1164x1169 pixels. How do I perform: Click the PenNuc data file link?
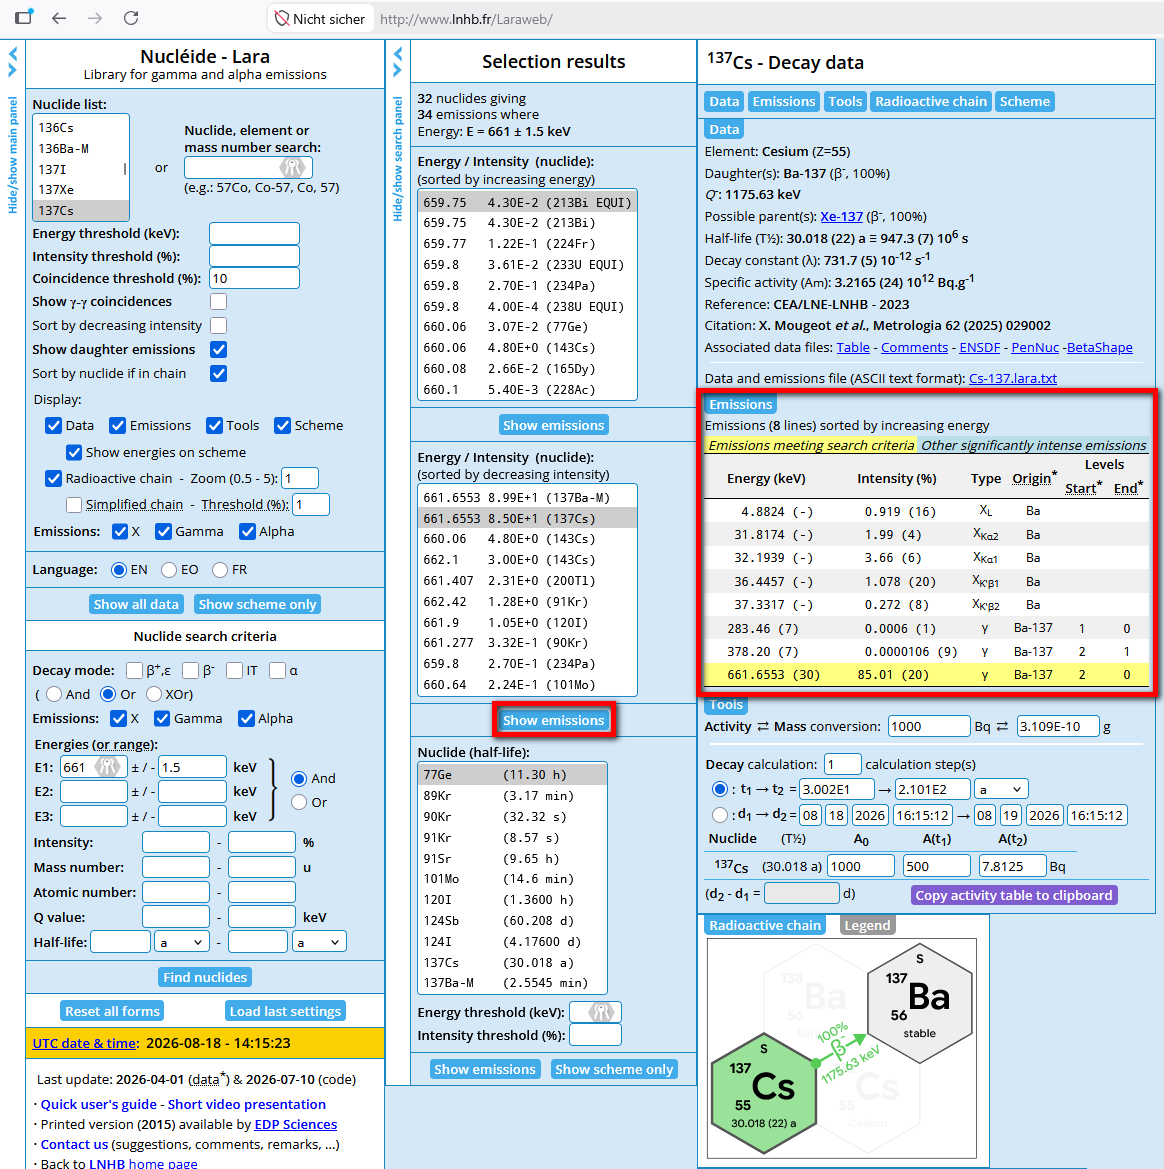click(x=1035, y=347)
